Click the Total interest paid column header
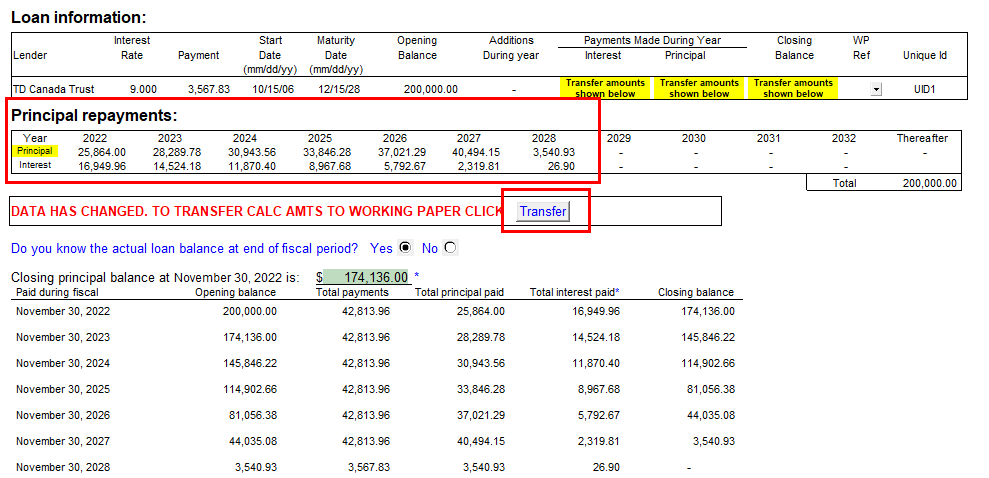This screenshot has height=478, width=989. (x=575, y=292)
